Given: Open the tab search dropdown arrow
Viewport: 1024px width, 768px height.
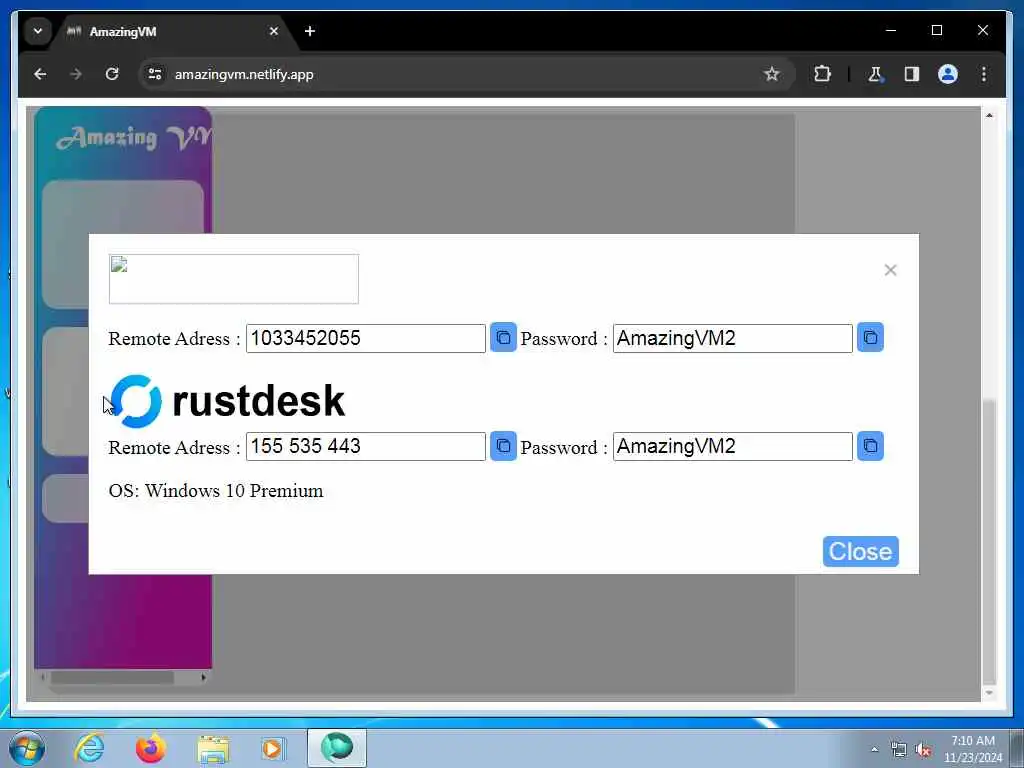Looking at the screenshot, I should [x=38, y=31].
